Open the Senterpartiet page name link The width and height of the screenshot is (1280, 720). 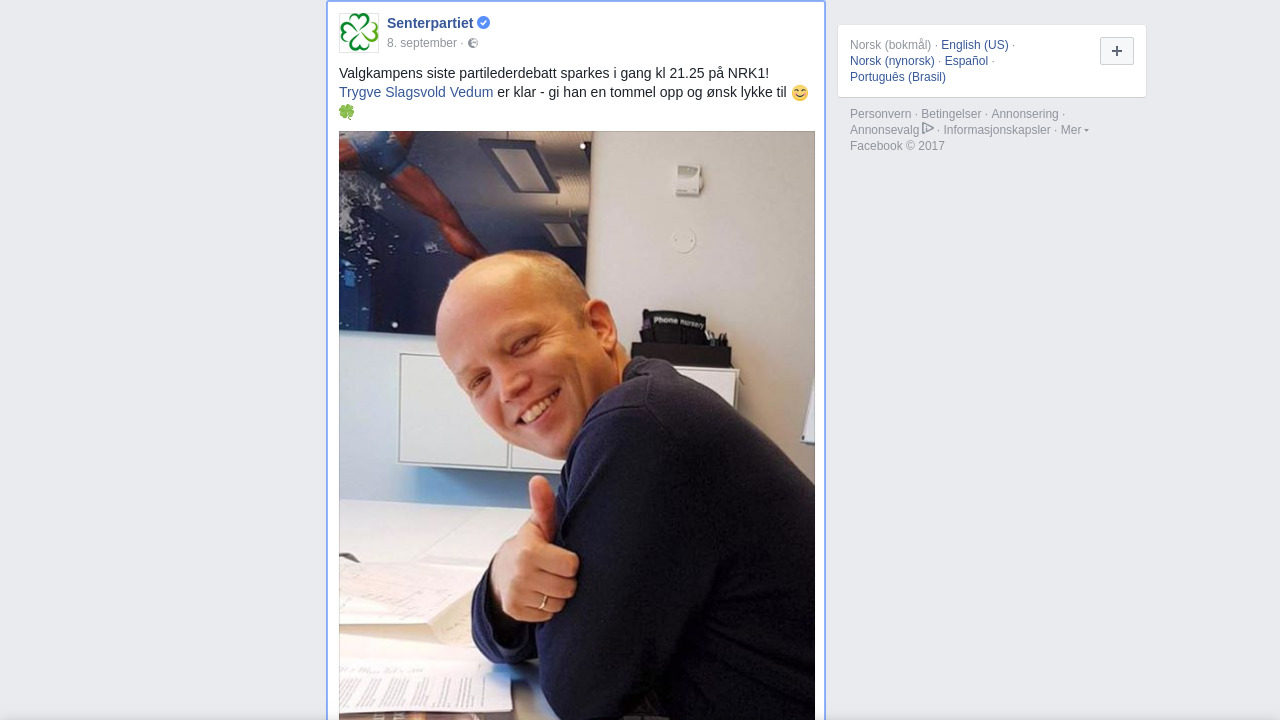[430, 23]
